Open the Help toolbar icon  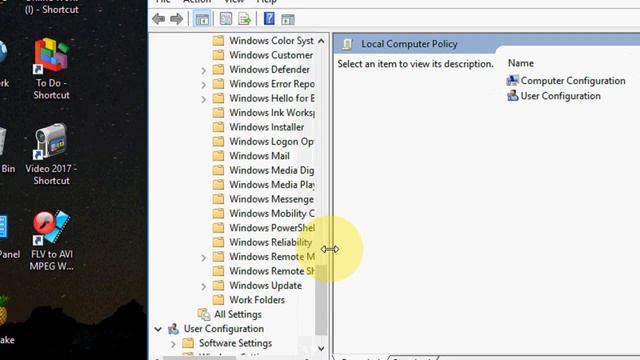pos(269,19)
